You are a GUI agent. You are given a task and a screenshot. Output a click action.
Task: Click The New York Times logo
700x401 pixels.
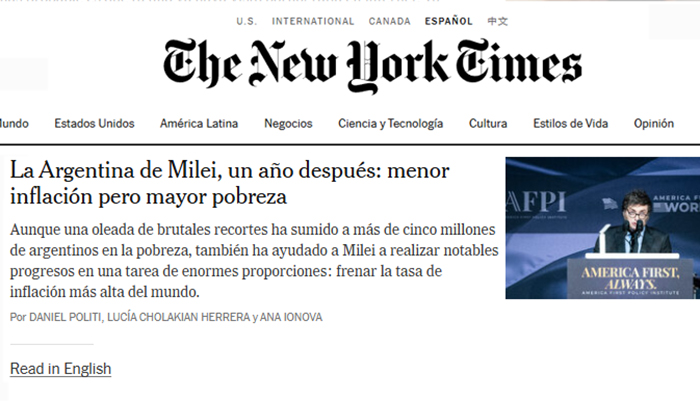click(x=372, y=68)
